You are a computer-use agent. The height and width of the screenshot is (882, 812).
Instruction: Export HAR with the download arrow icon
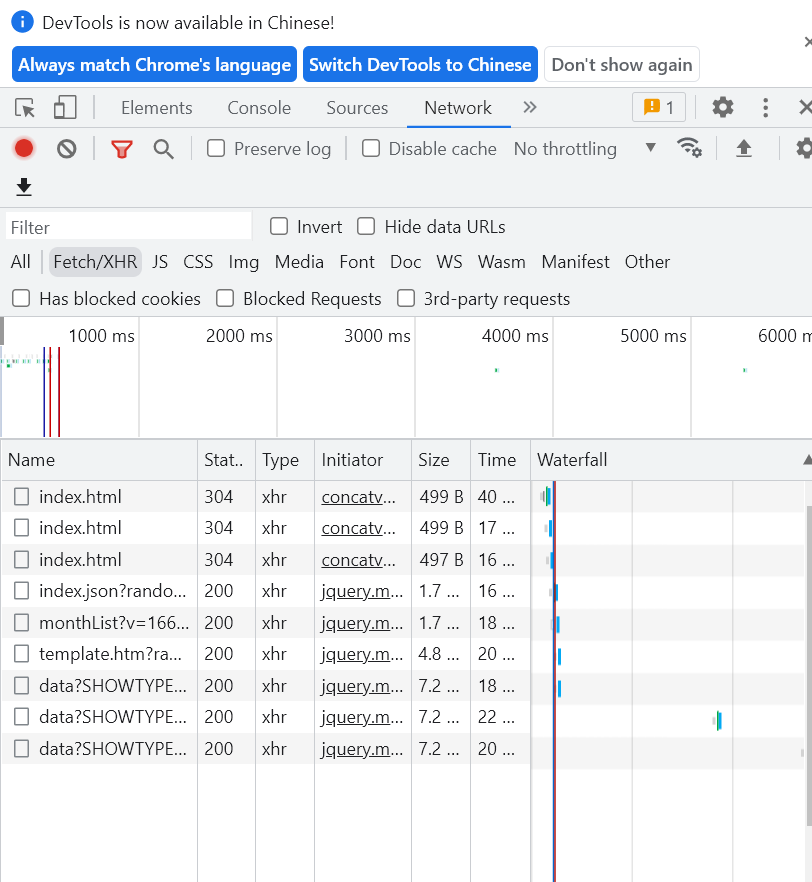tap(24, 187)
